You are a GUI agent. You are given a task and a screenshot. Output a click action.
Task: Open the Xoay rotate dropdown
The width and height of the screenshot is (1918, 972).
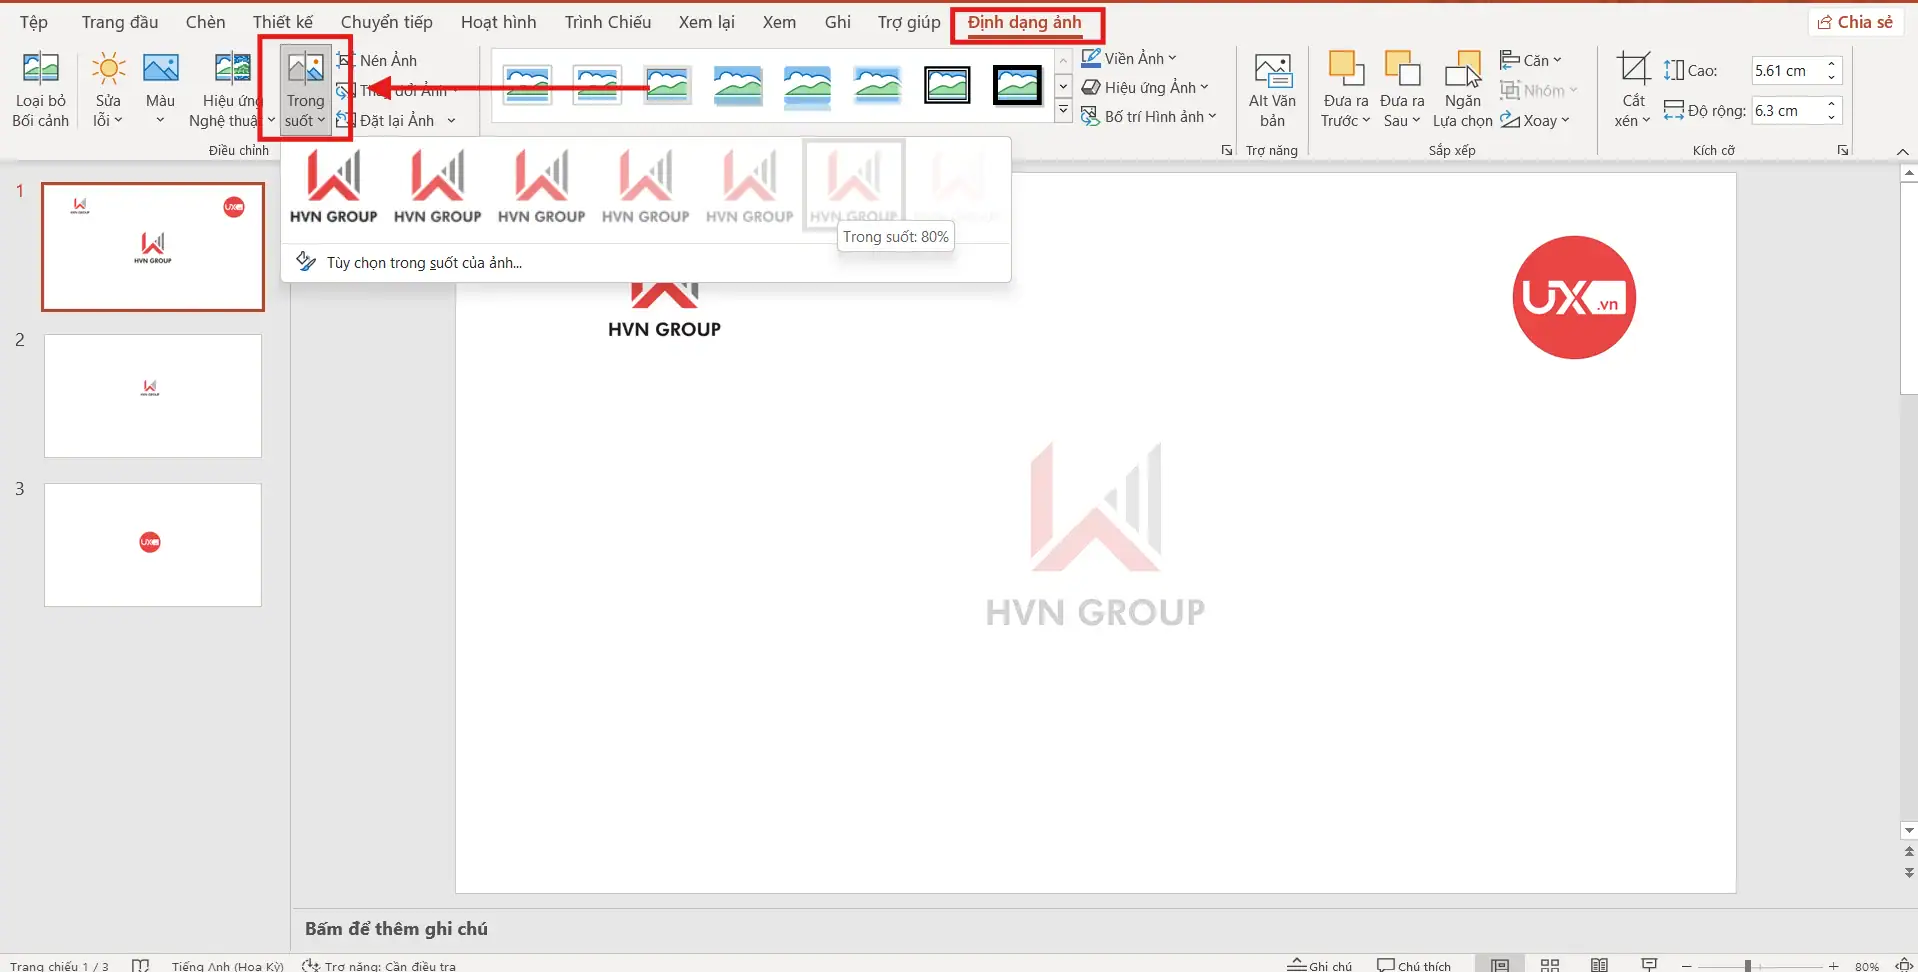(x=1536, y=120)
